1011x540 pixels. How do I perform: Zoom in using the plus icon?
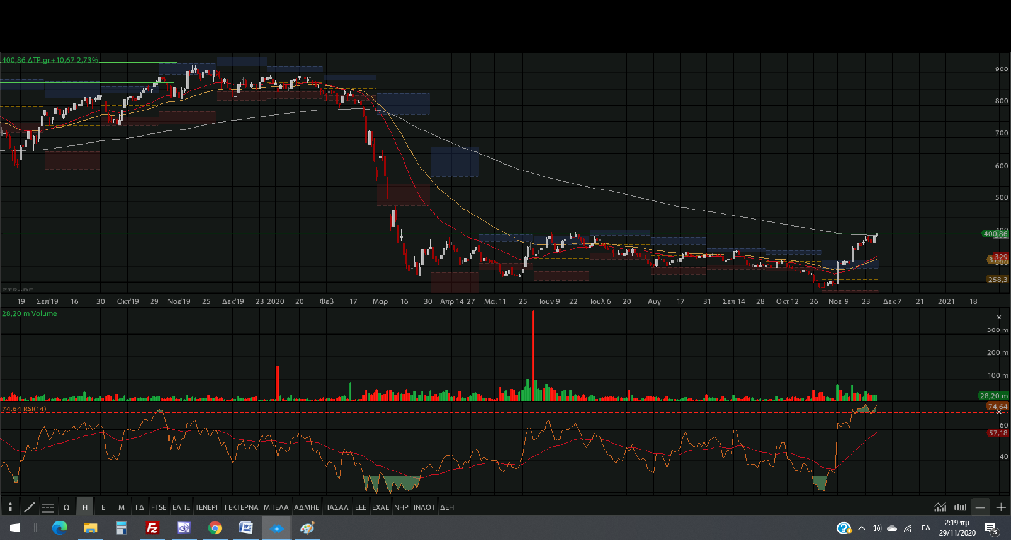pyautogui.click(x=1001, y=507)
